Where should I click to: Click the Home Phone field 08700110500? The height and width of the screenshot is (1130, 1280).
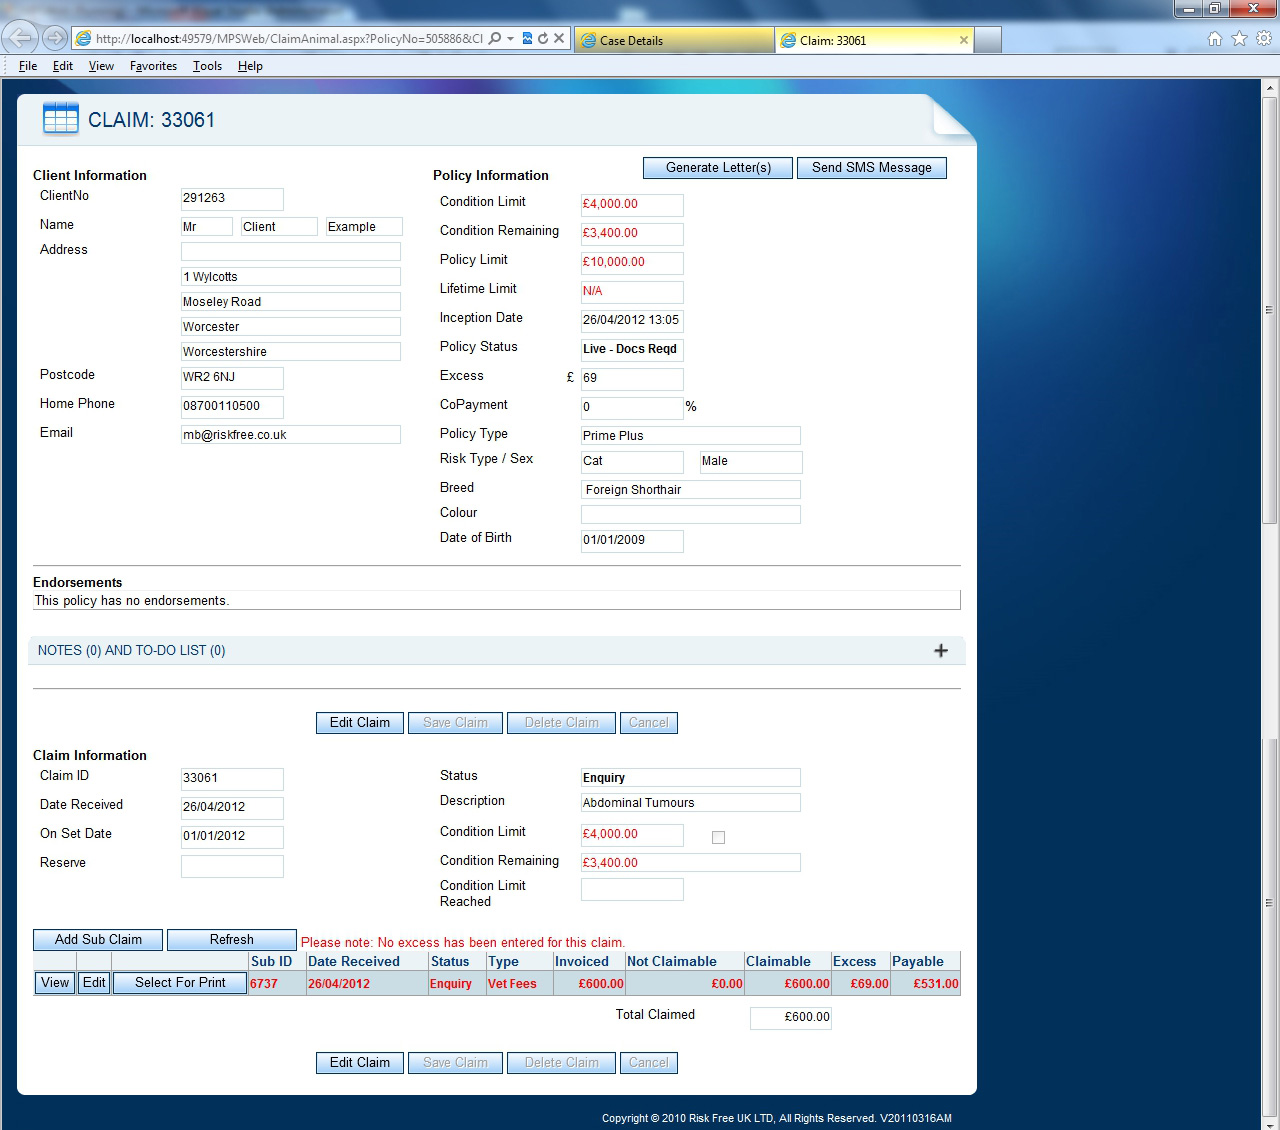coord(232,407)
